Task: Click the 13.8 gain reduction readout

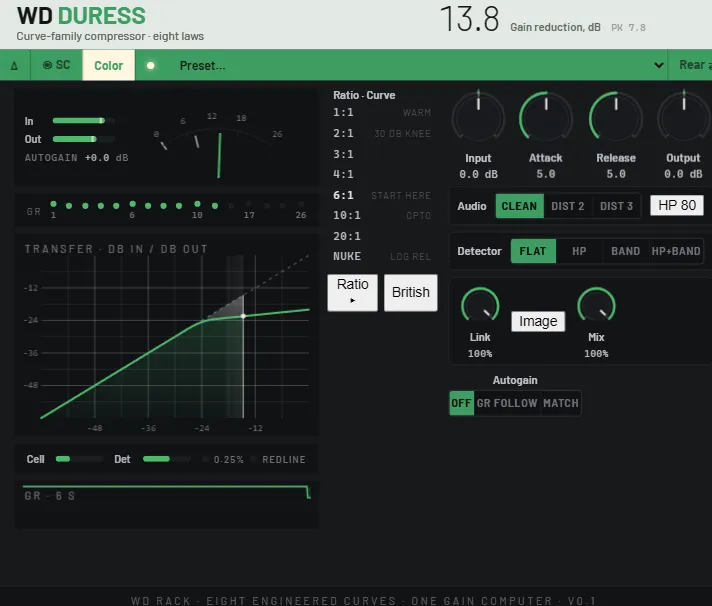Action: pyautogui.click(x=470, y=20)
